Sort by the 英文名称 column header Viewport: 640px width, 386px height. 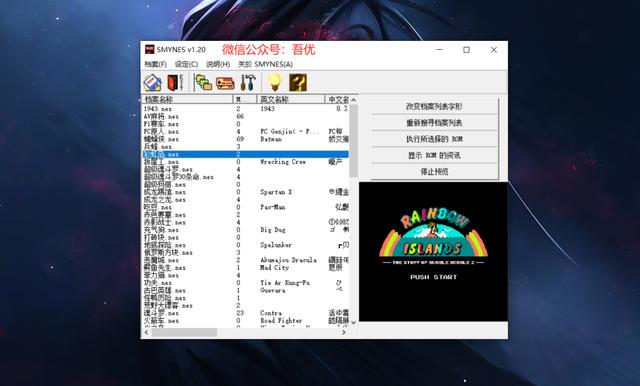[x=291, y=99]
